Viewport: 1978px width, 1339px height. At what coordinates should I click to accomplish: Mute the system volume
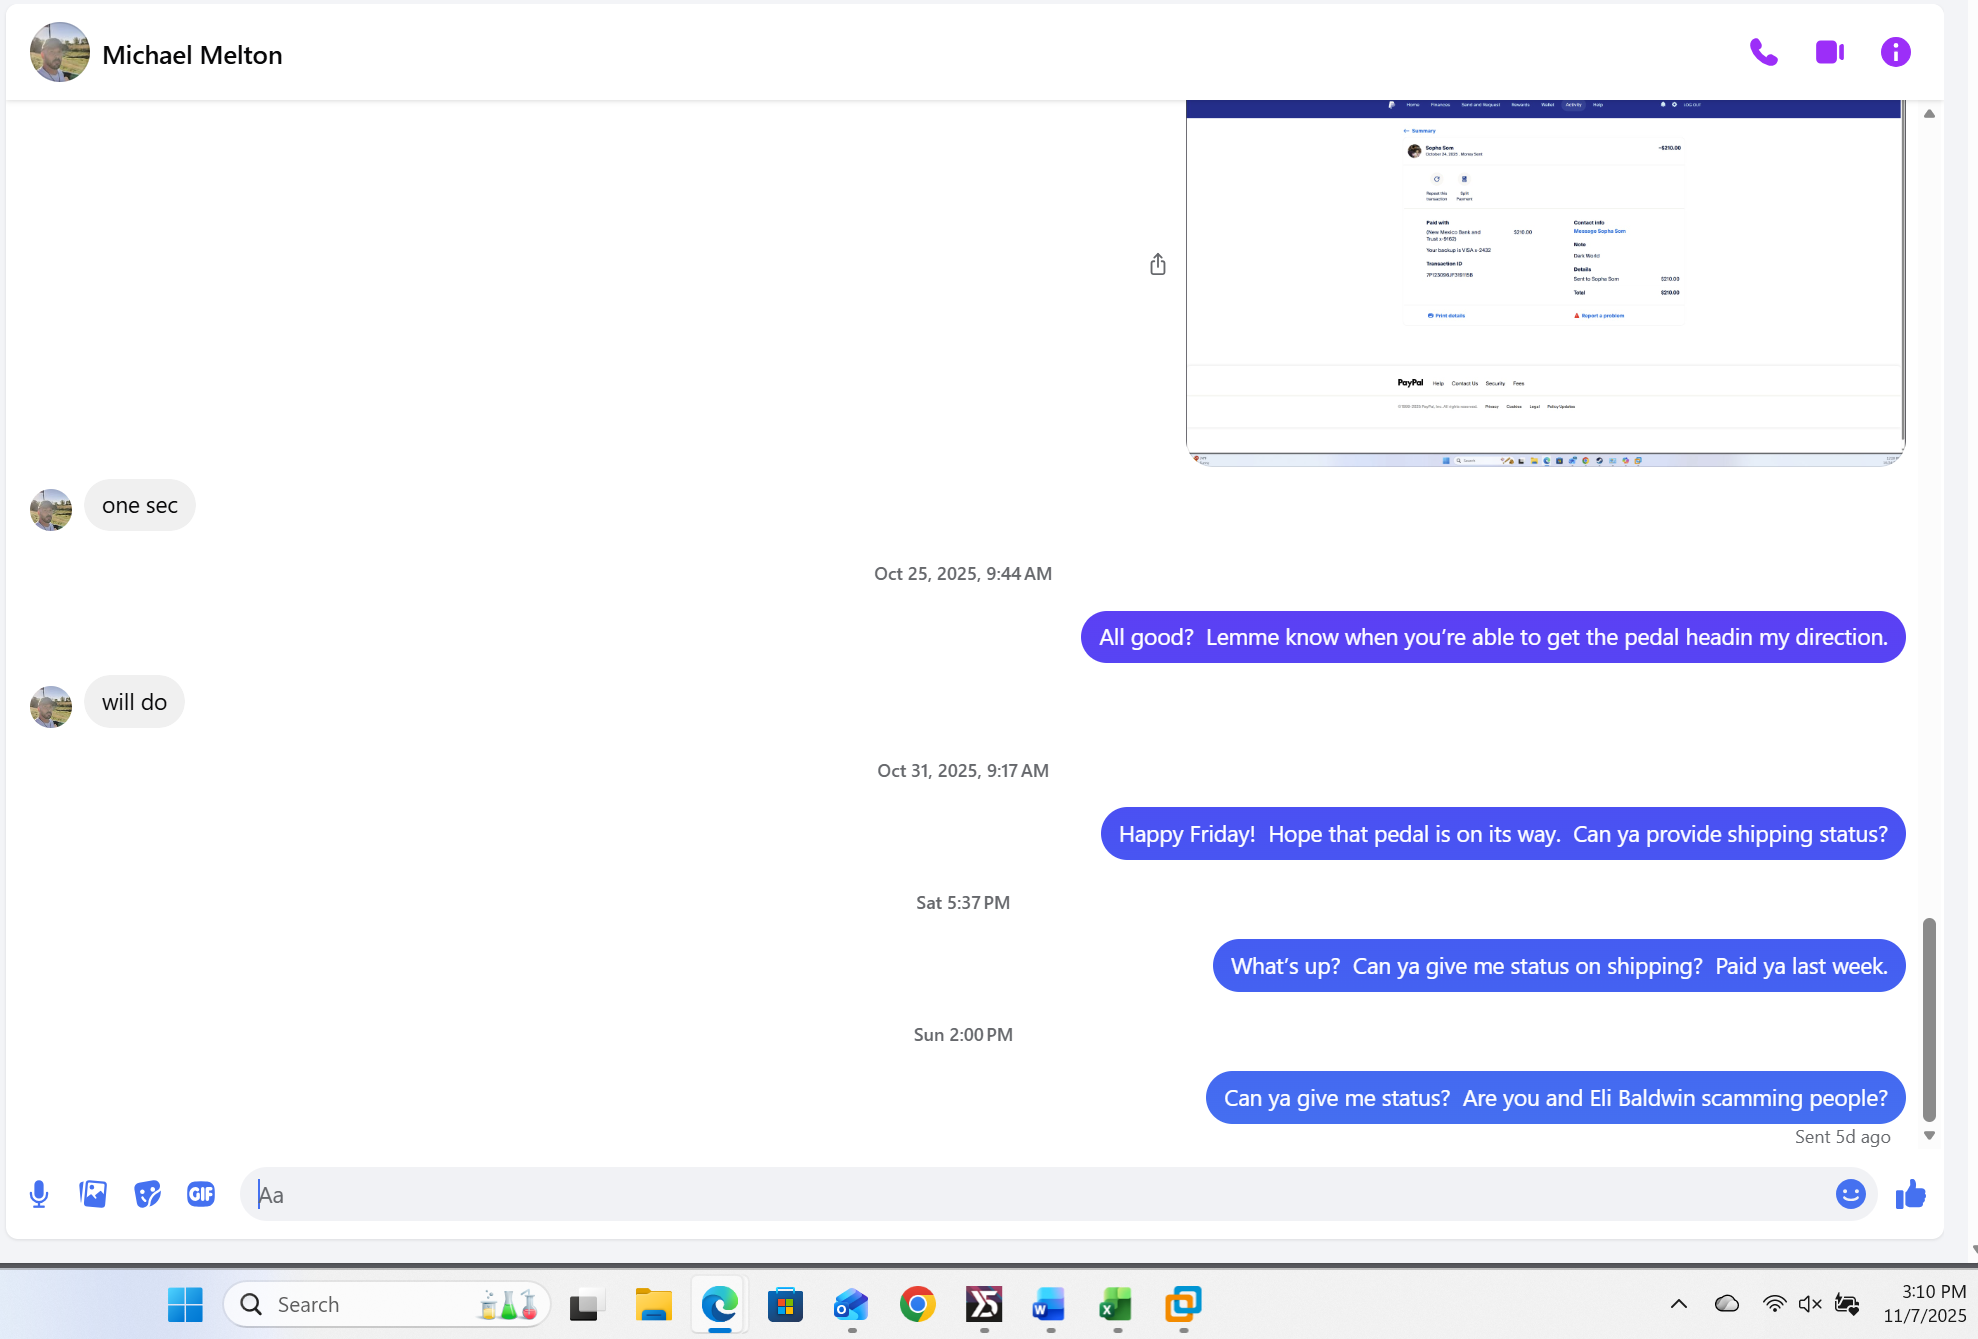click(1810, 1304)
